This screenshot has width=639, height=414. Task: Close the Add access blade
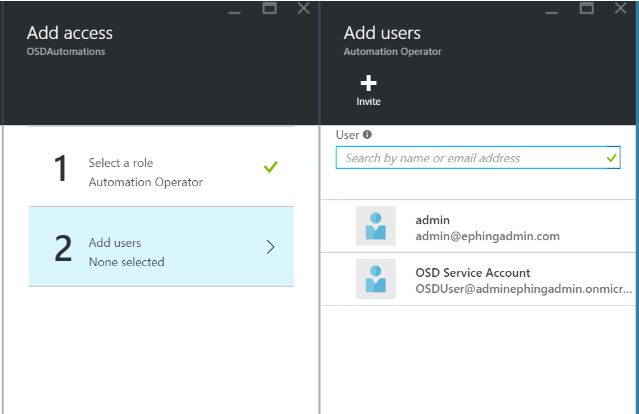[304, 8]
